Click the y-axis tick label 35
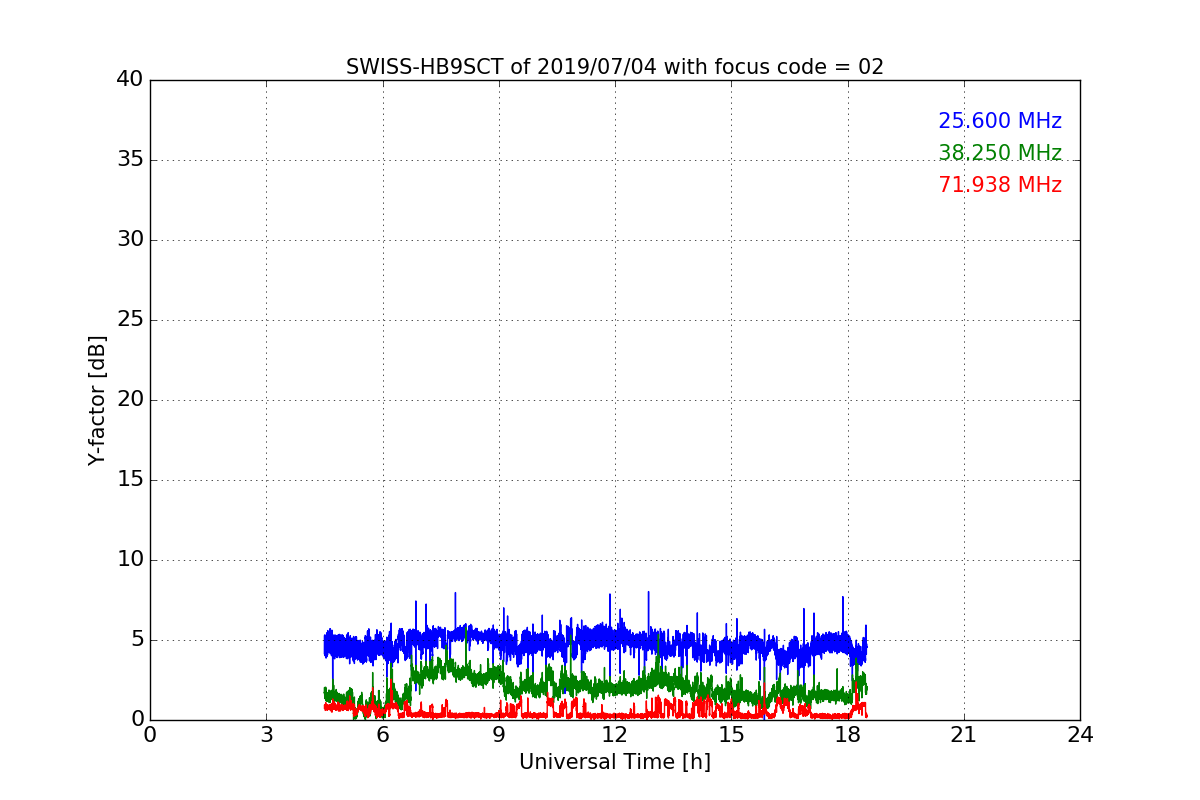 [x=130, y=160]
